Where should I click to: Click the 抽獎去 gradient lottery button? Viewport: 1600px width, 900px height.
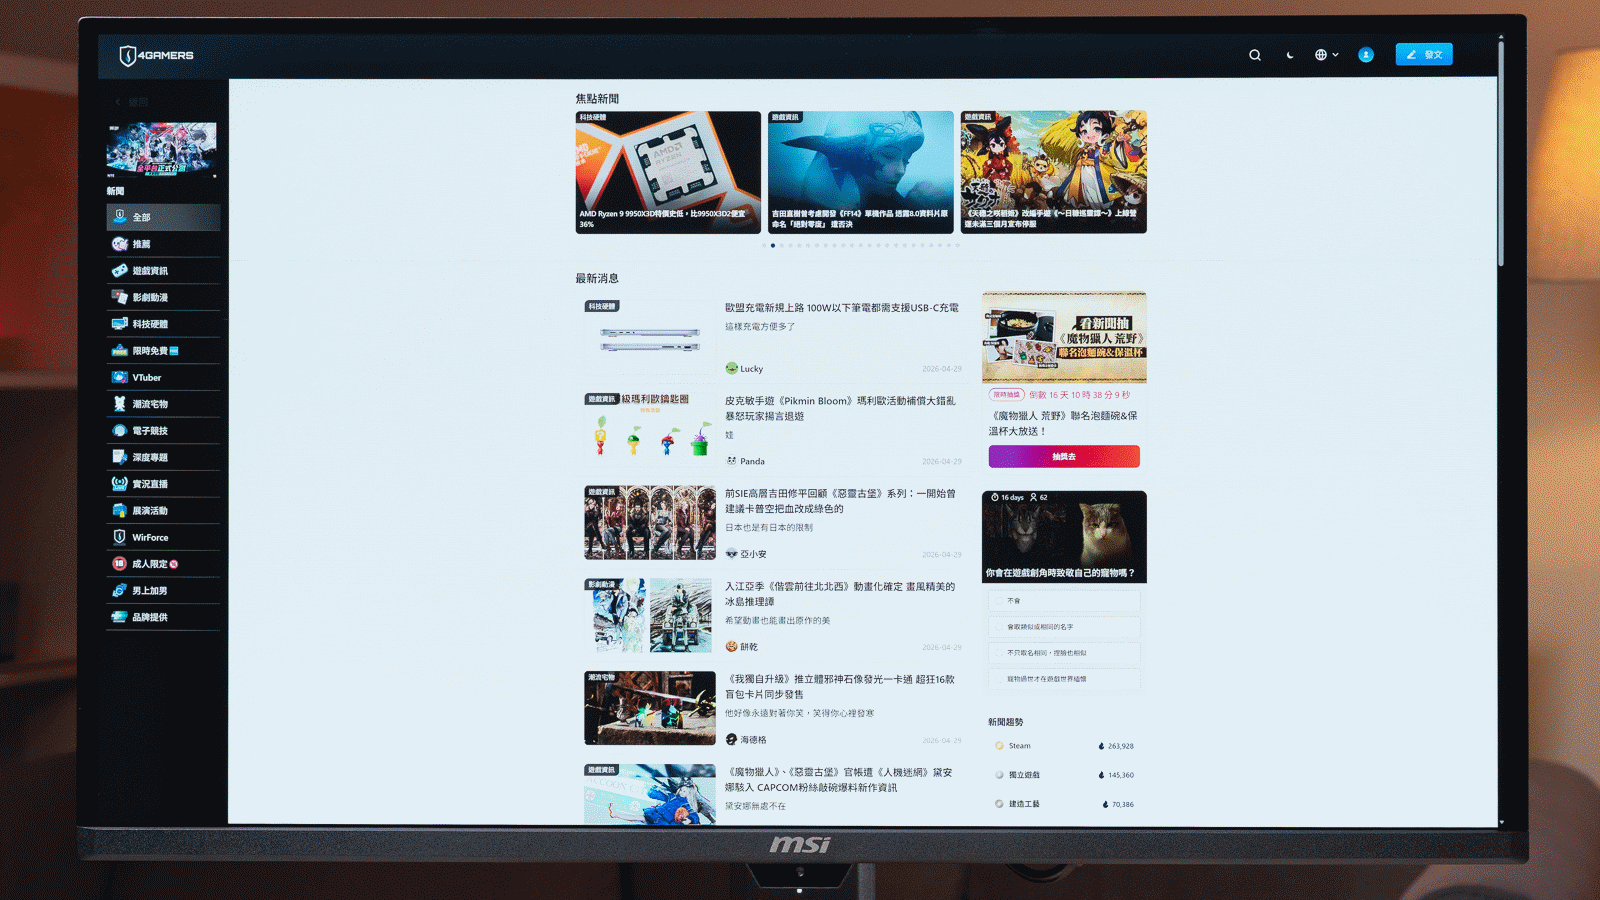pos(1064,457)
